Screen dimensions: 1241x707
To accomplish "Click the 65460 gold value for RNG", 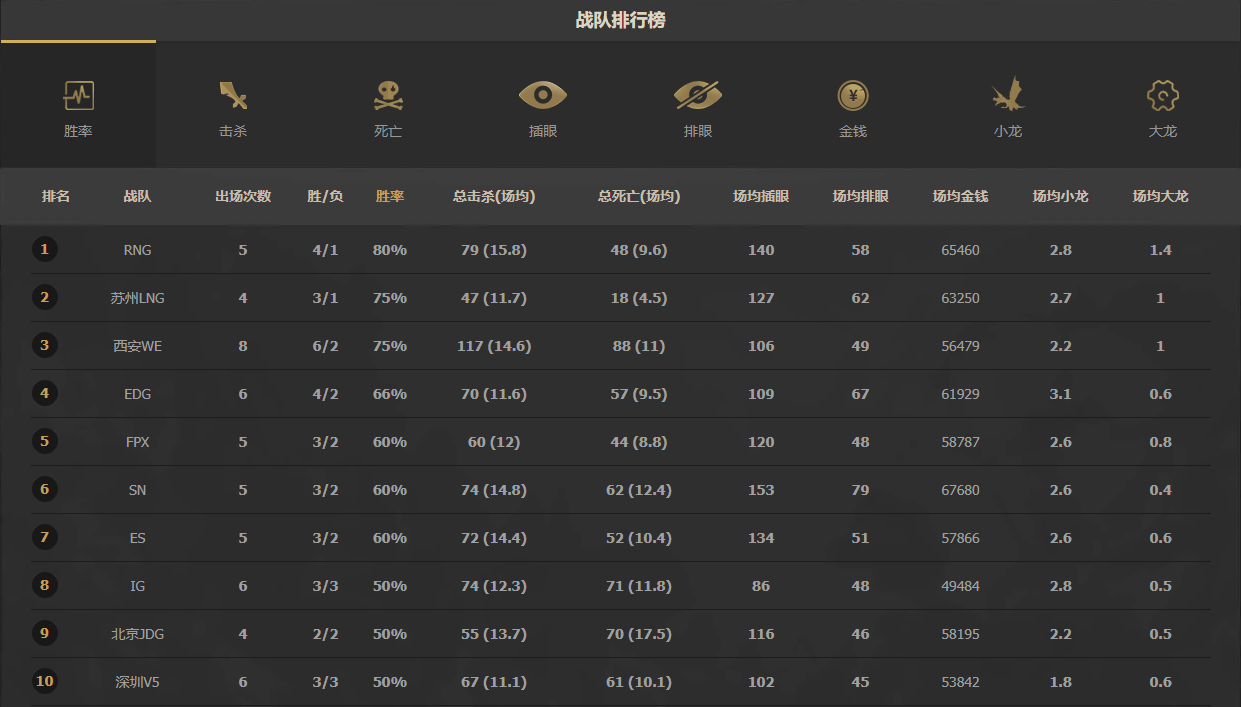I will pyautogui.click(x=961, y=250).
